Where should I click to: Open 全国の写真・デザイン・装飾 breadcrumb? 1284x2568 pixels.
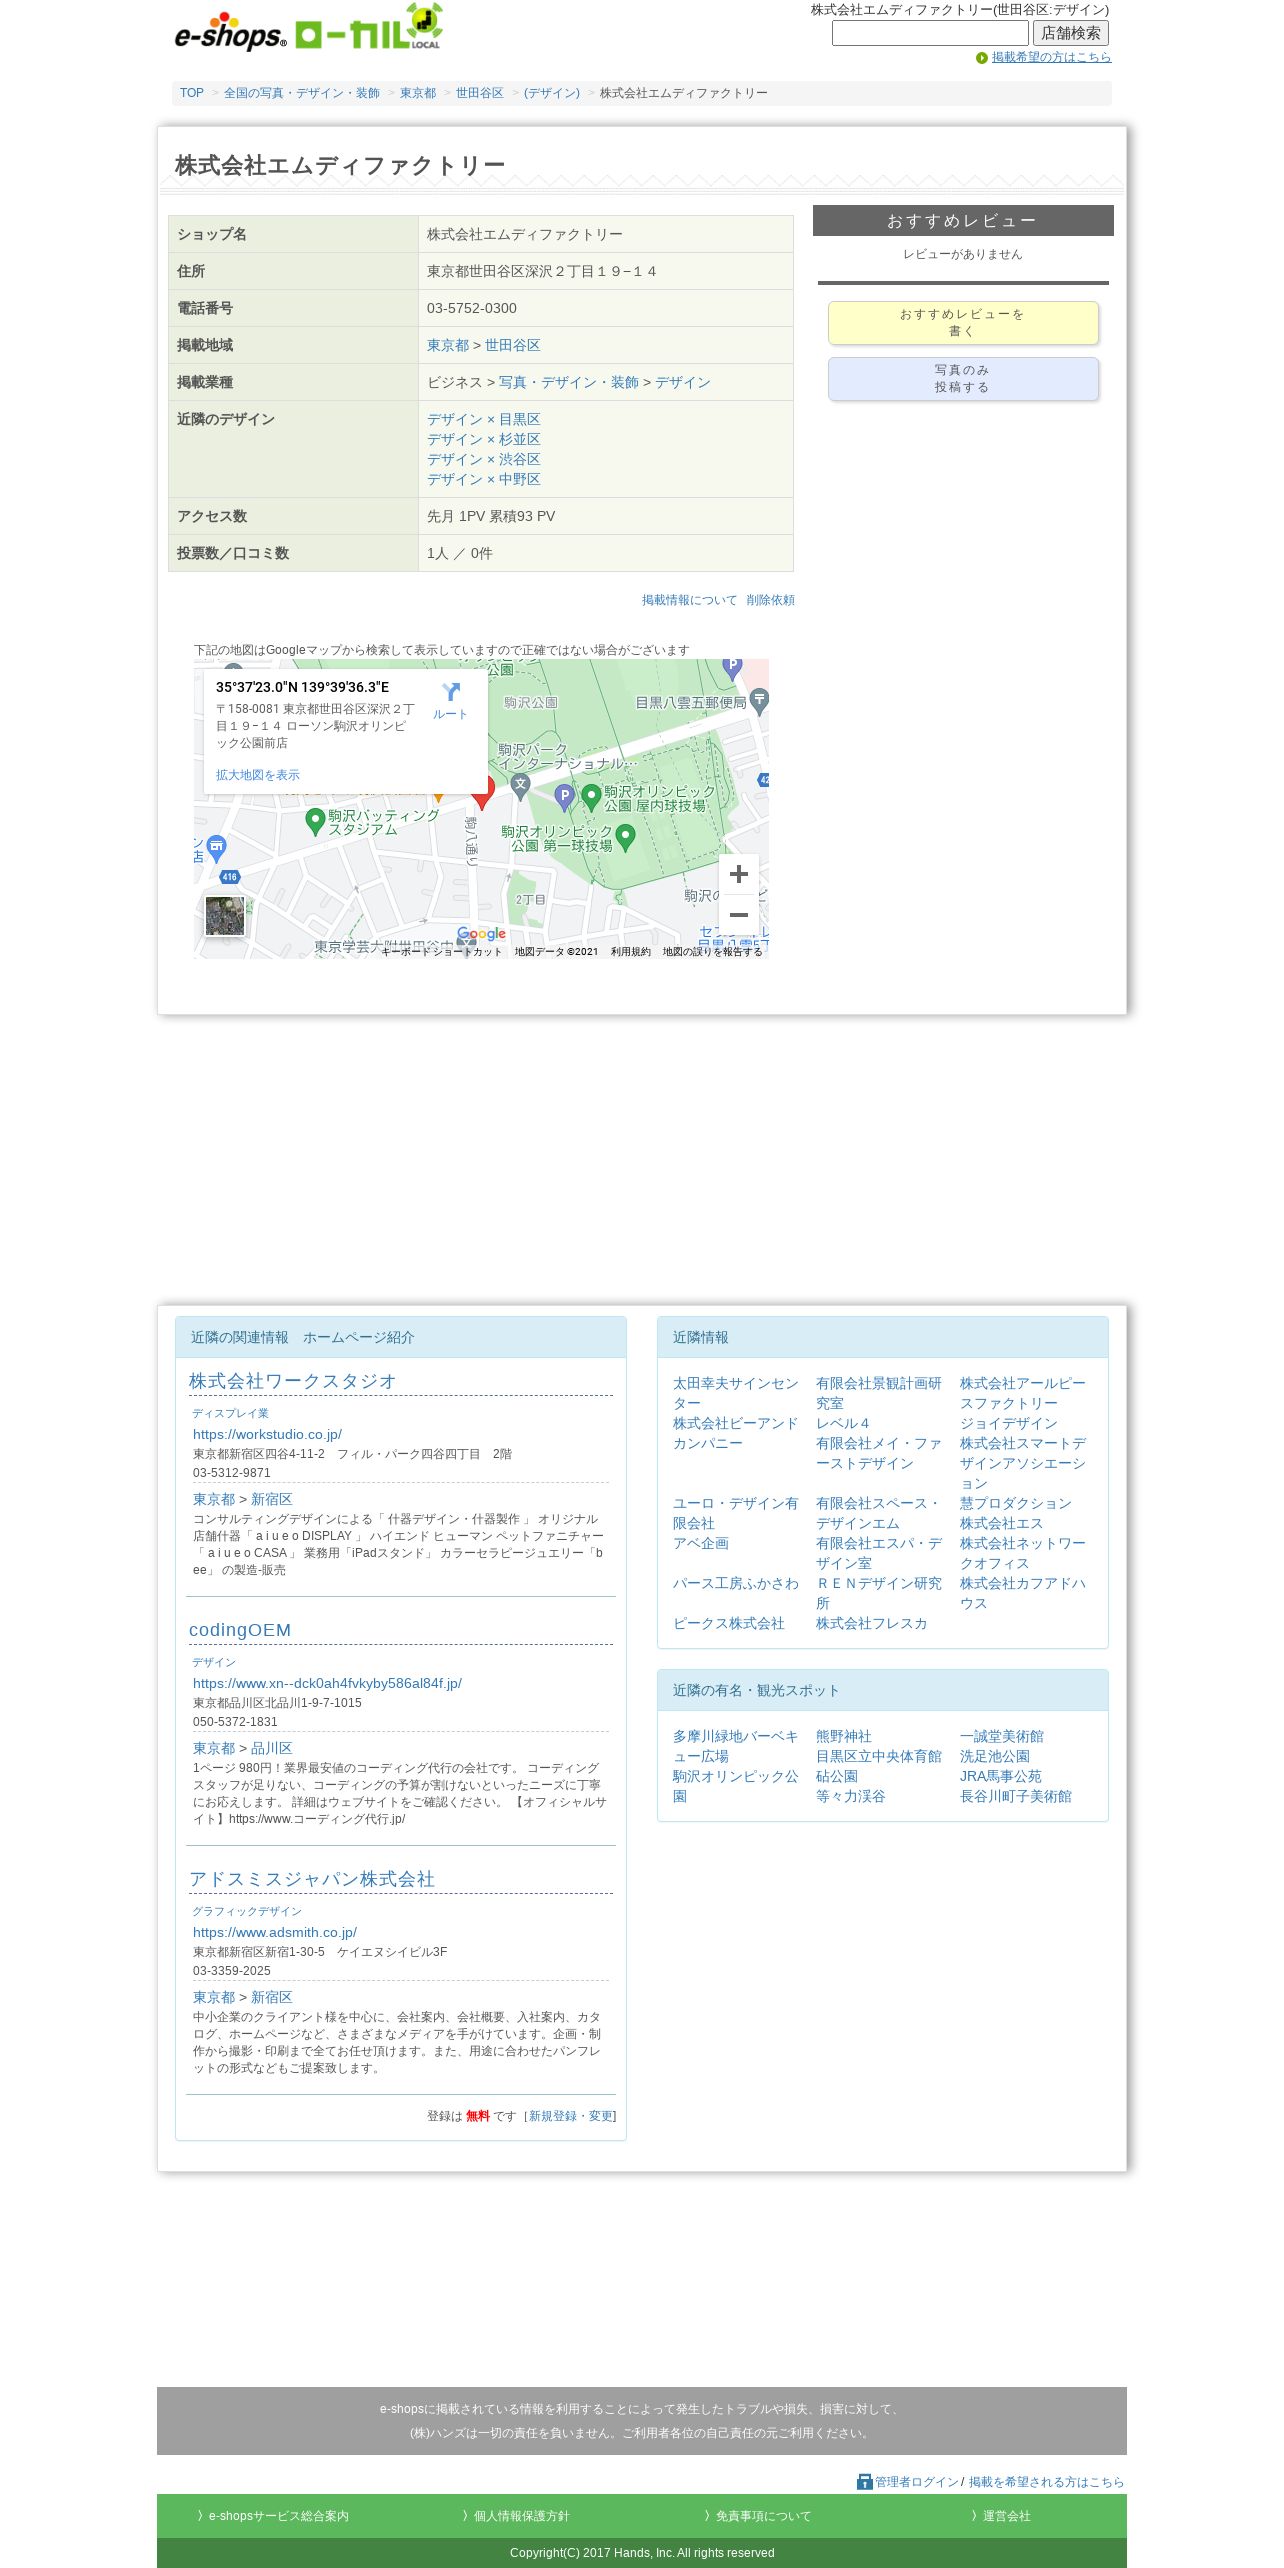click(302, 93)
